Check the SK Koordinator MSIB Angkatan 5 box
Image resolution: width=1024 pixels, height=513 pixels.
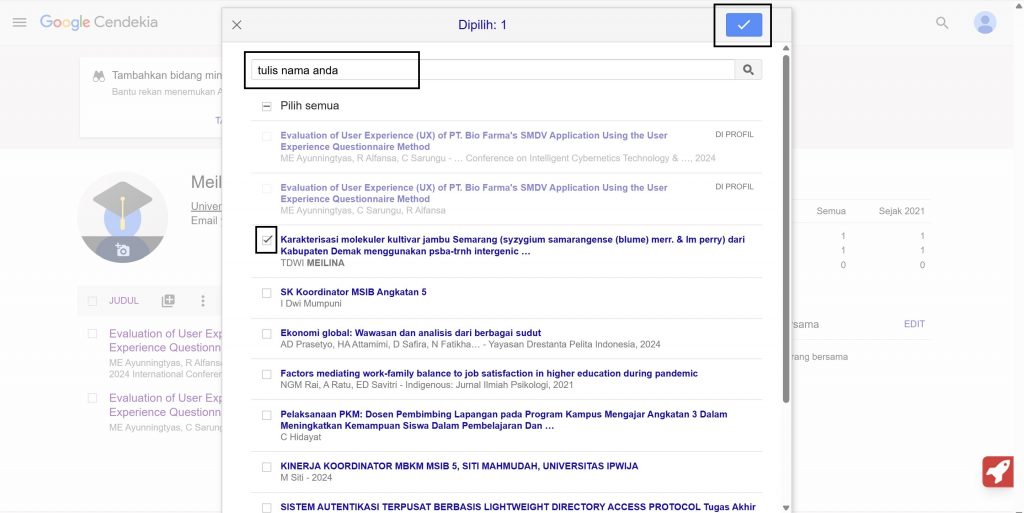266,293
